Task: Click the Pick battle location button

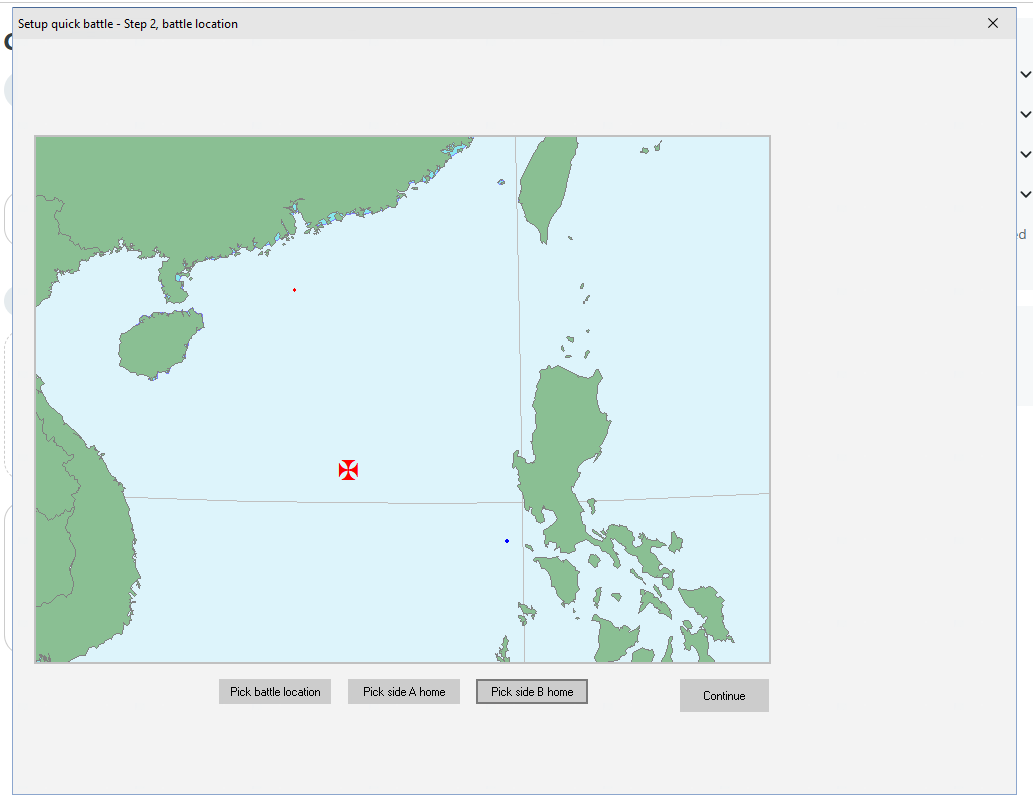Action: 275,692
